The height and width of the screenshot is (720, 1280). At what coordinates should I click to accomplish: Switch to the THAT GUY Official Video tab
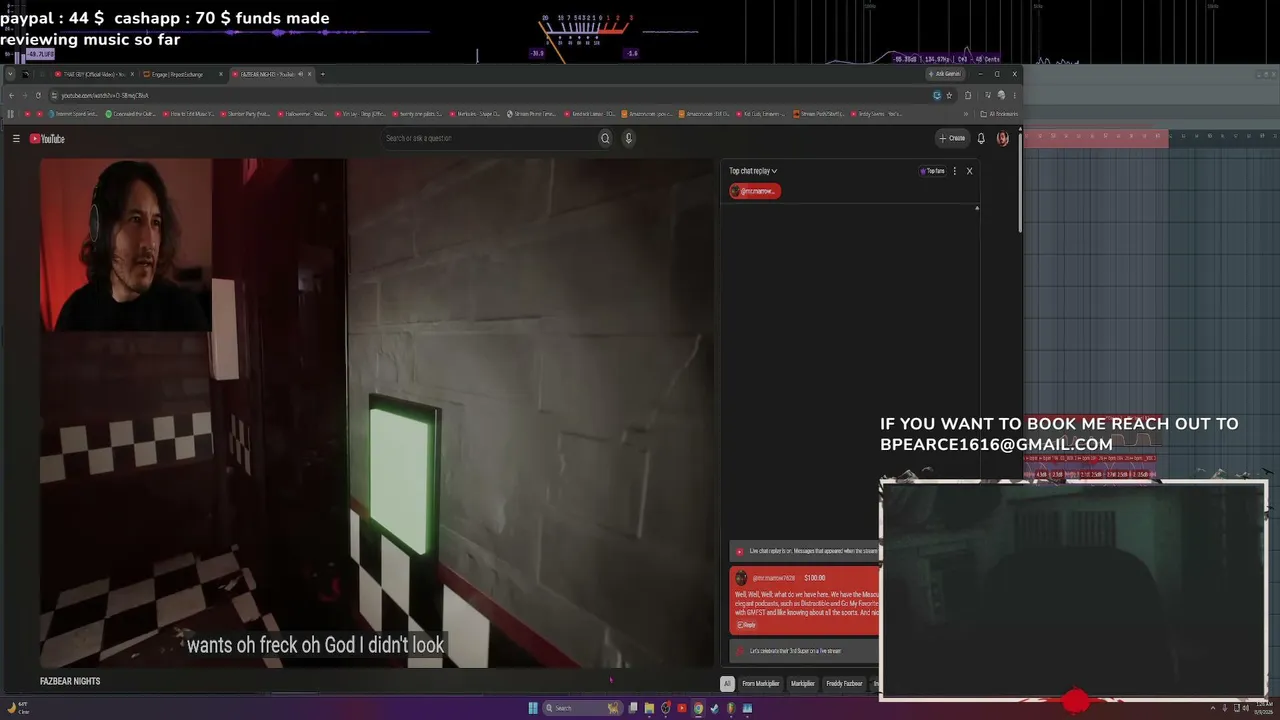point(93,74)
